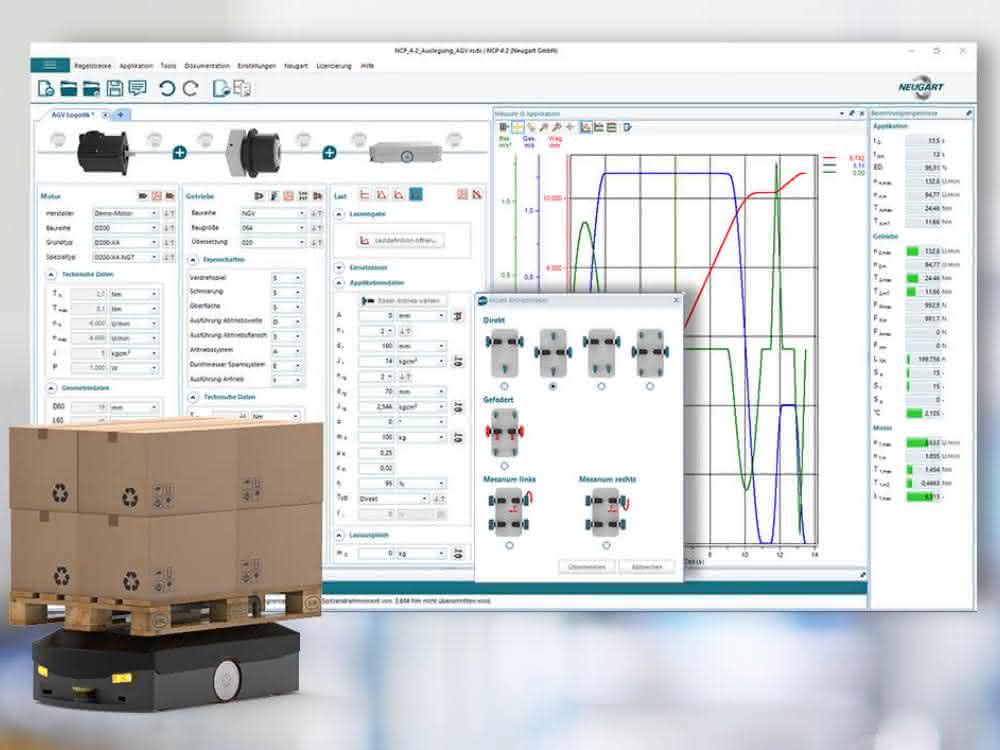
Task: Click the compare documents toolbar icon
Action: 242,89
